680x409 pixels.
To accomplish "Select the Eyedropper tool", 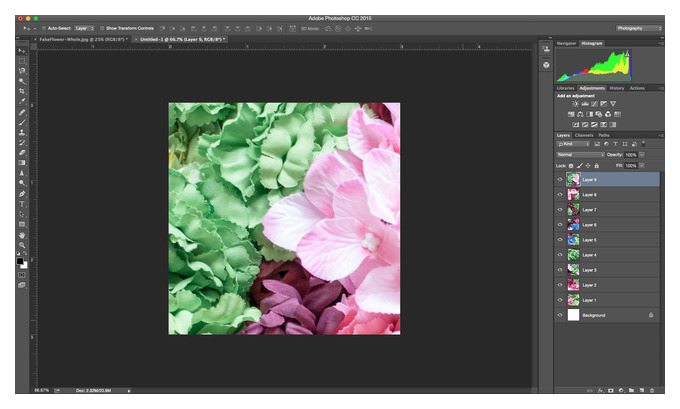I will pyautogui.click(x=22, y=101).
